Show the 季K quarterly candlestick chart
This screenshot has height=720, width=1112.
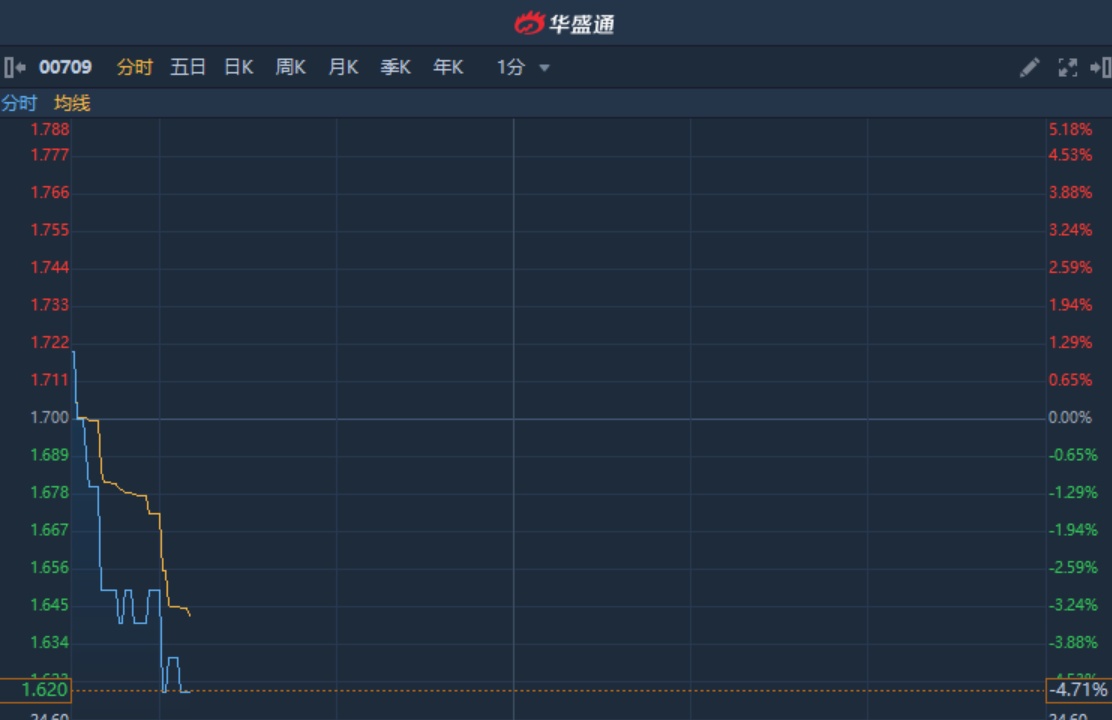click(x=395, y=68)
